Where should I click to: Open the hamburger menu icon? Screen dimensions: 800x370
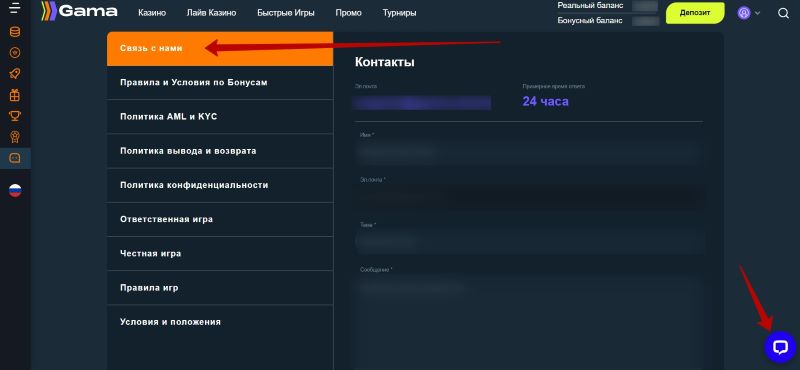click(x=15, y=8)
